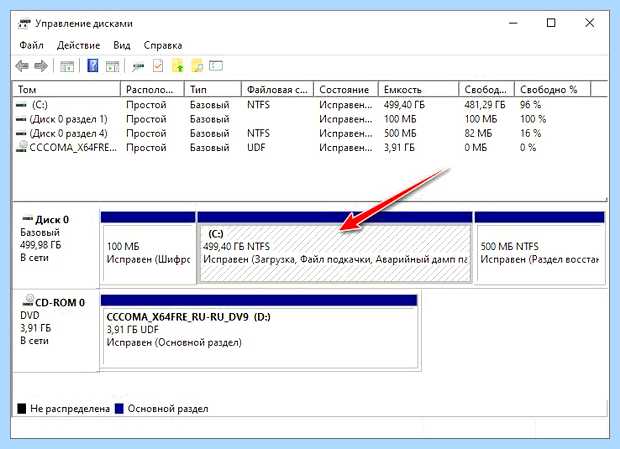Click the 0 МБ free space cell
The image size is (620, 449).
coord(476,148)
